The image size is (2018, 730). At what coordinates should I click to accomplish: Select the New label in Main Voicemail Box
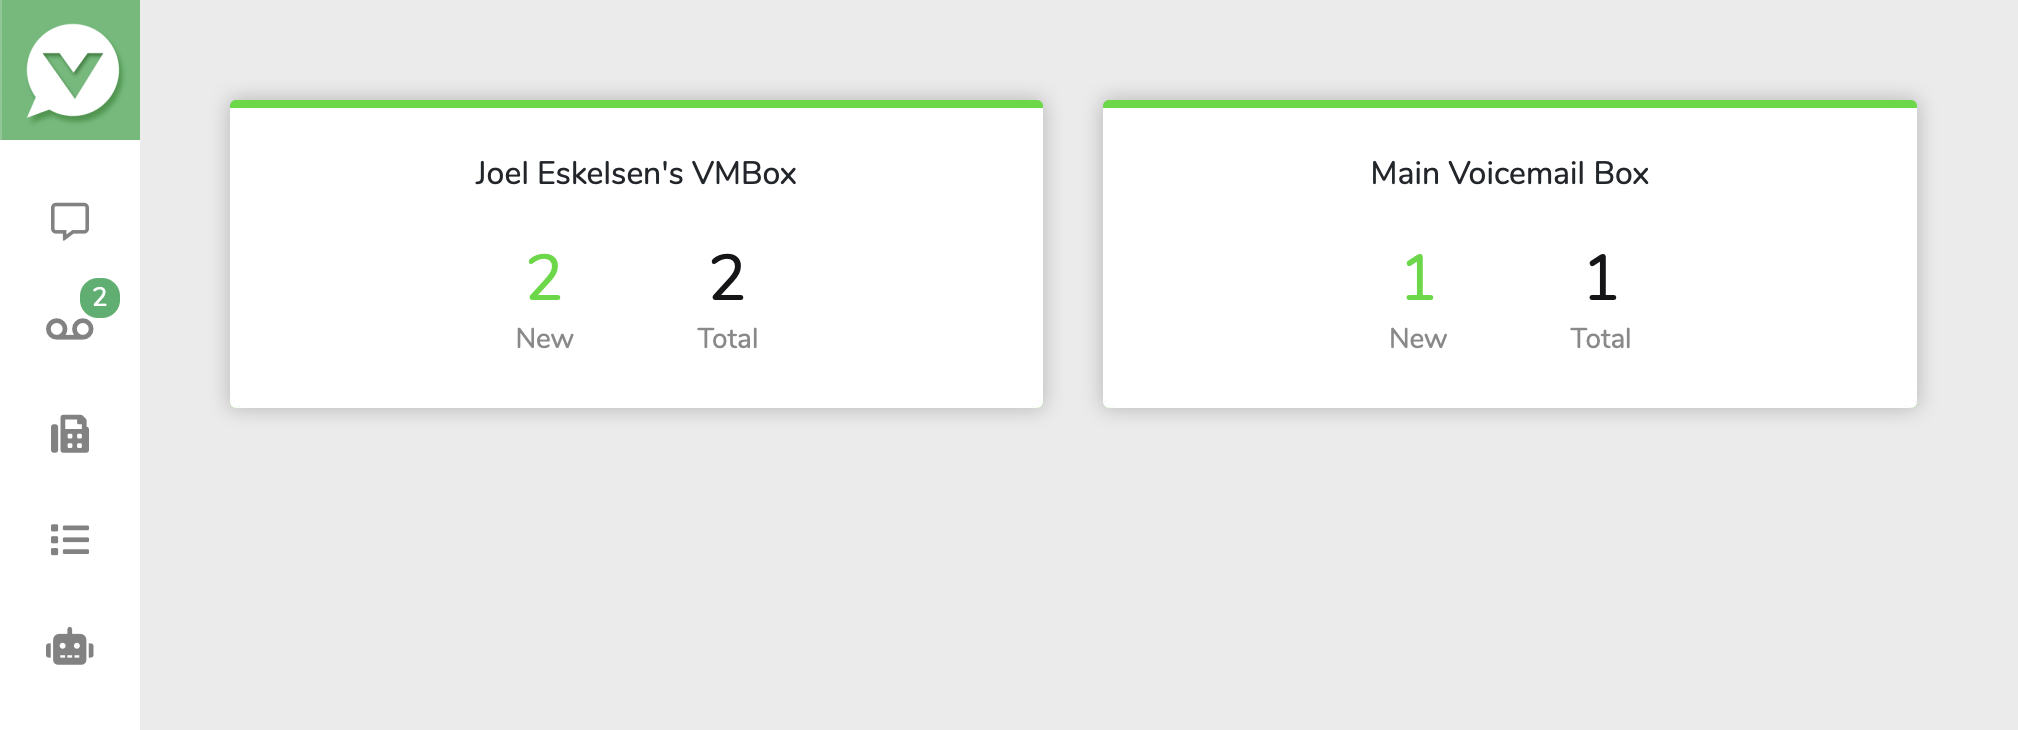[1418, 339]
